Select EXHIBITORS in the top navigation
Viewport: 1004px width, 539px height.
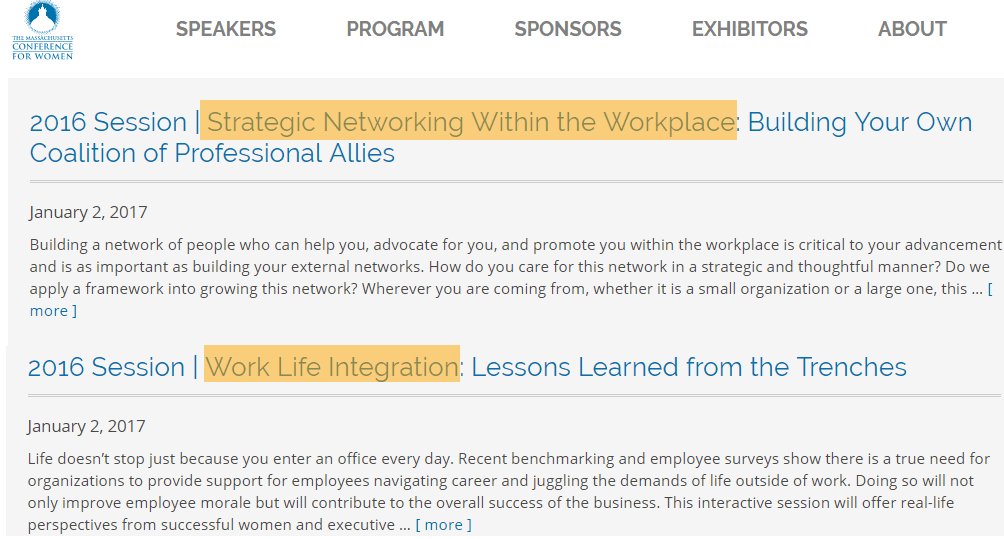pyautogui.click(x=750, y=29)
